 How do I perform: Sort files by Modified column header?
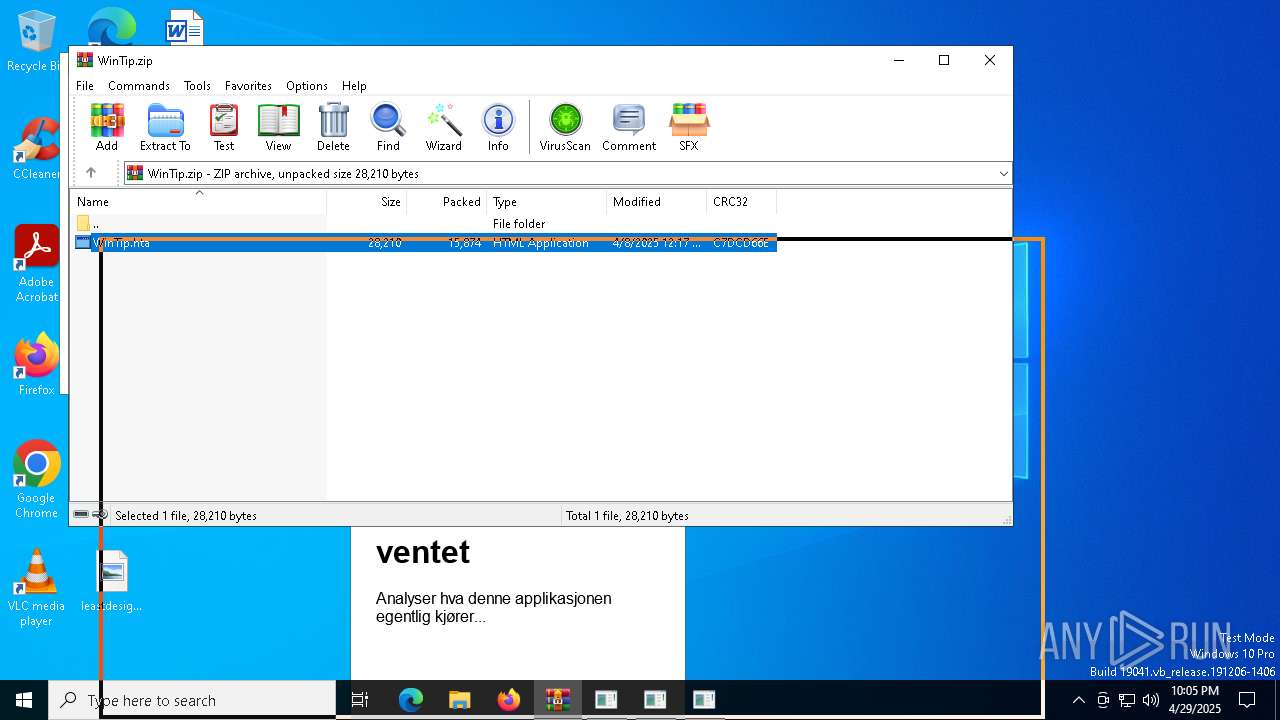pyautogui.click(x=657, y=202)
